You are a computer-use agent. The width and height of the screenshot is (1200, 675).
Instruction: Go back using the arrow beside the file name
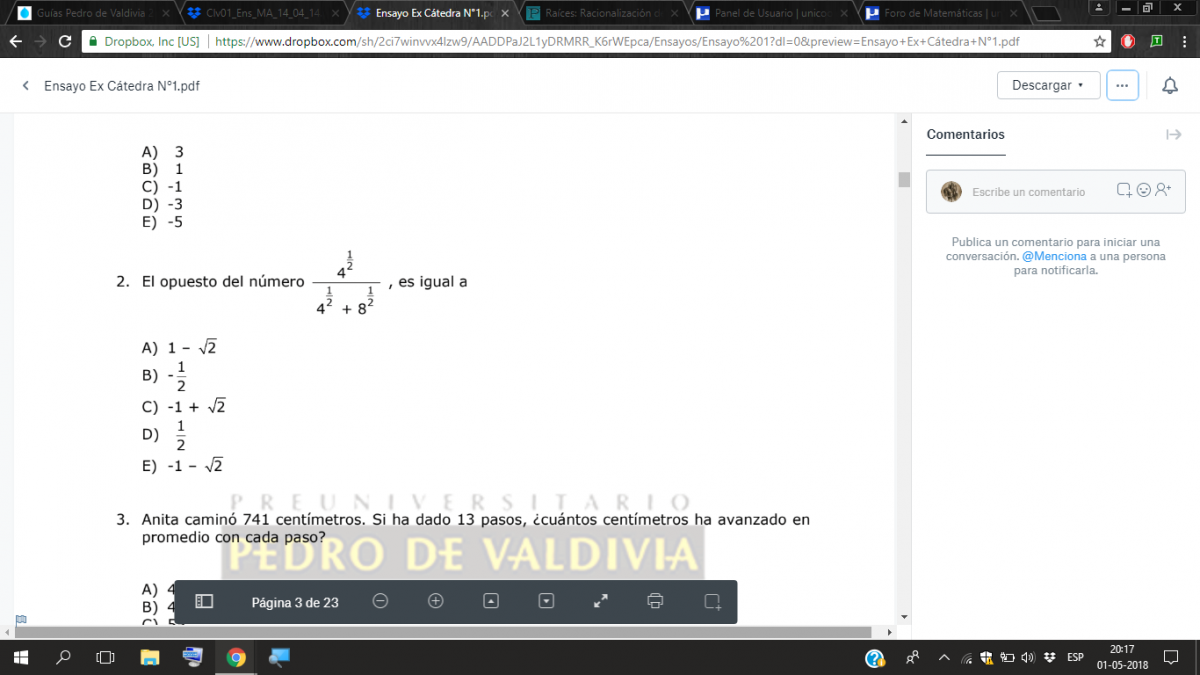[x=26, y=86]
